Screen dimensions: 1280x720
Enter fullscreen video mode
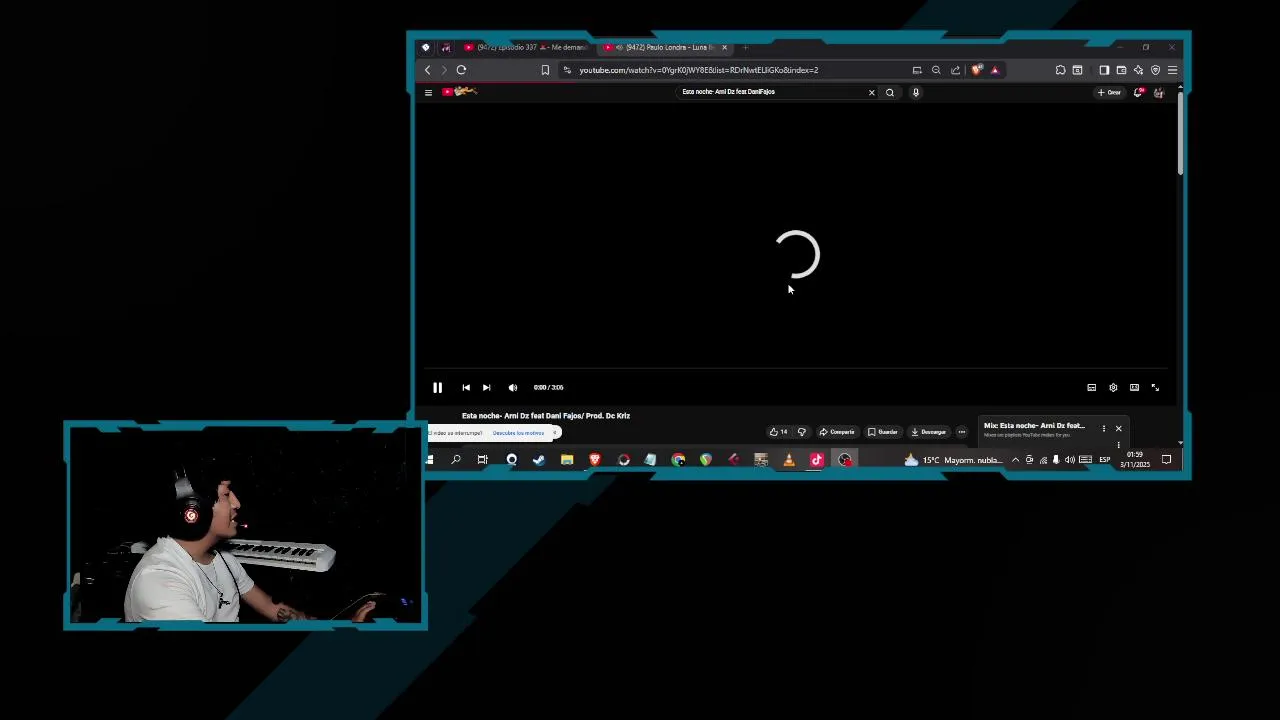(1155, 387)
